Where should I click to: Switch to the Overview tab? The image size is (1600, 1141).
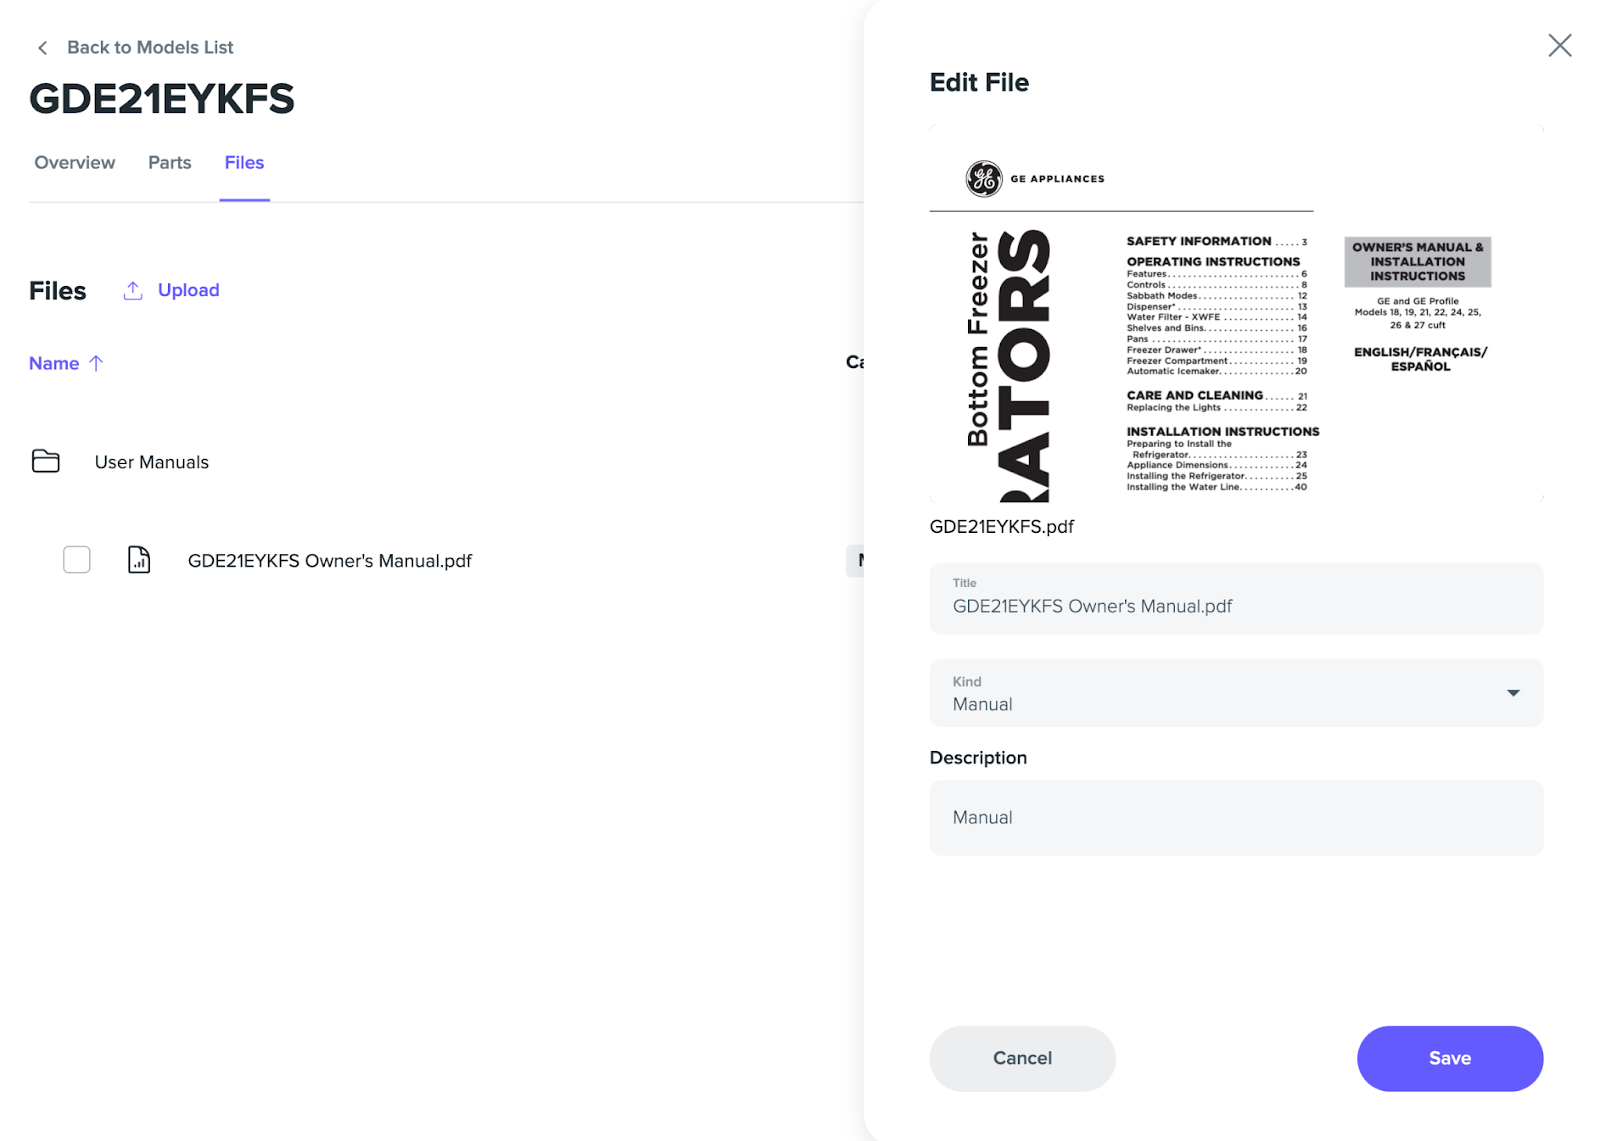(75, 162)
